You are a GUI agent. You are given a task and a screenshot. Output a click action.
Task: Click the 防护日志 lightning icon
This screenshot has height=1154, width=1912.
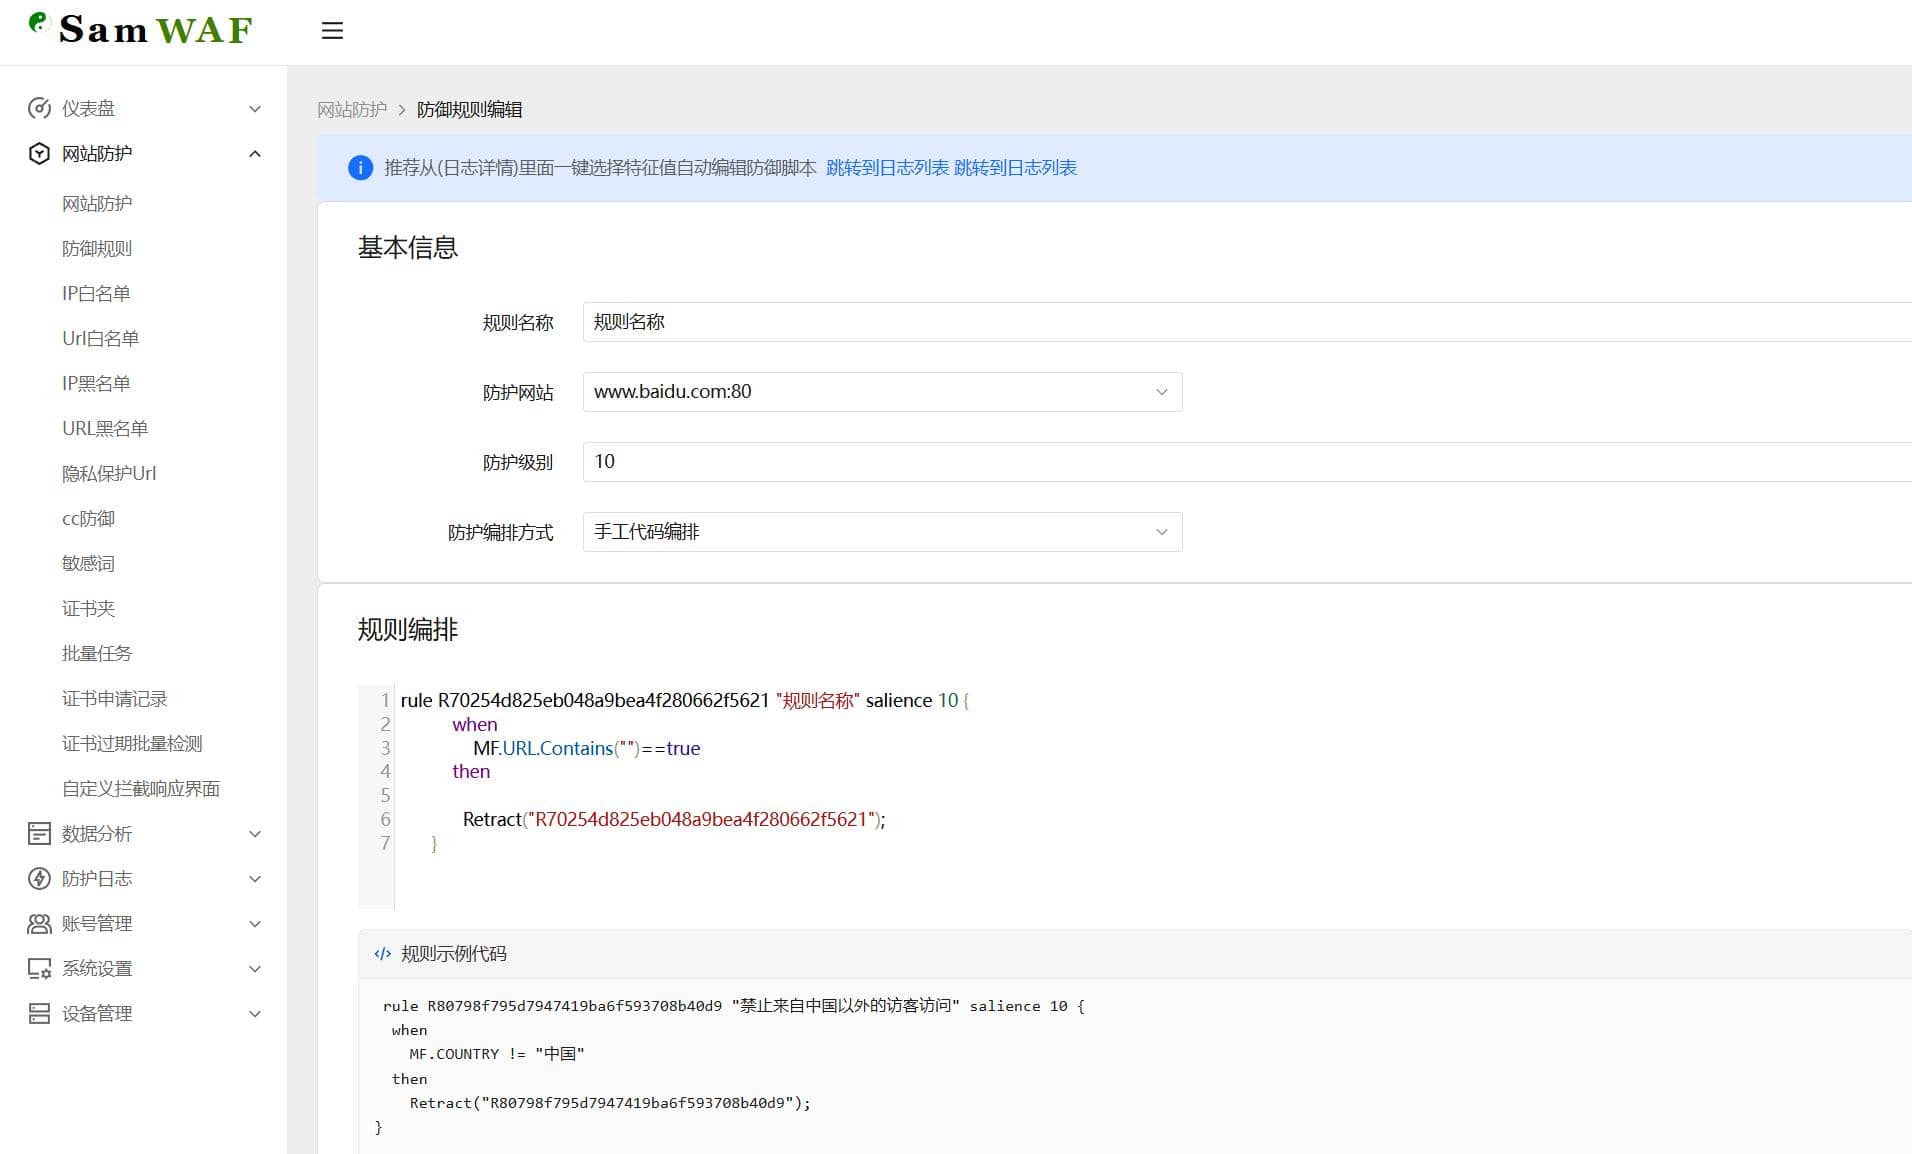(x=39, y=878)
